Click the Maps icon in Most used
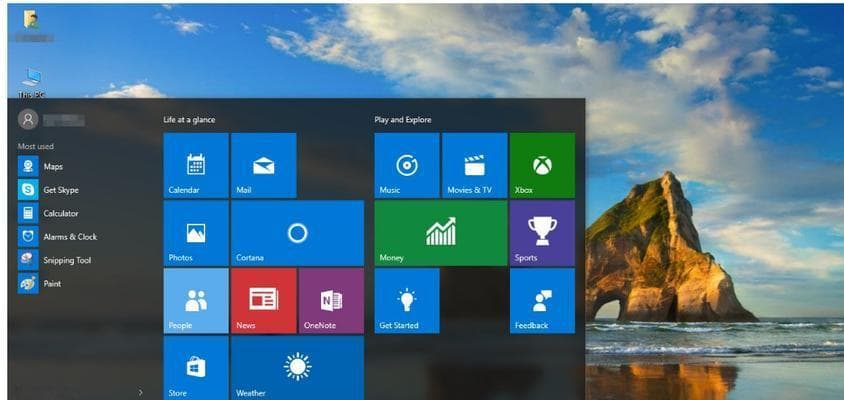Image resolution: width=844 pixels, height=400 pixels. tap(28, 166)
